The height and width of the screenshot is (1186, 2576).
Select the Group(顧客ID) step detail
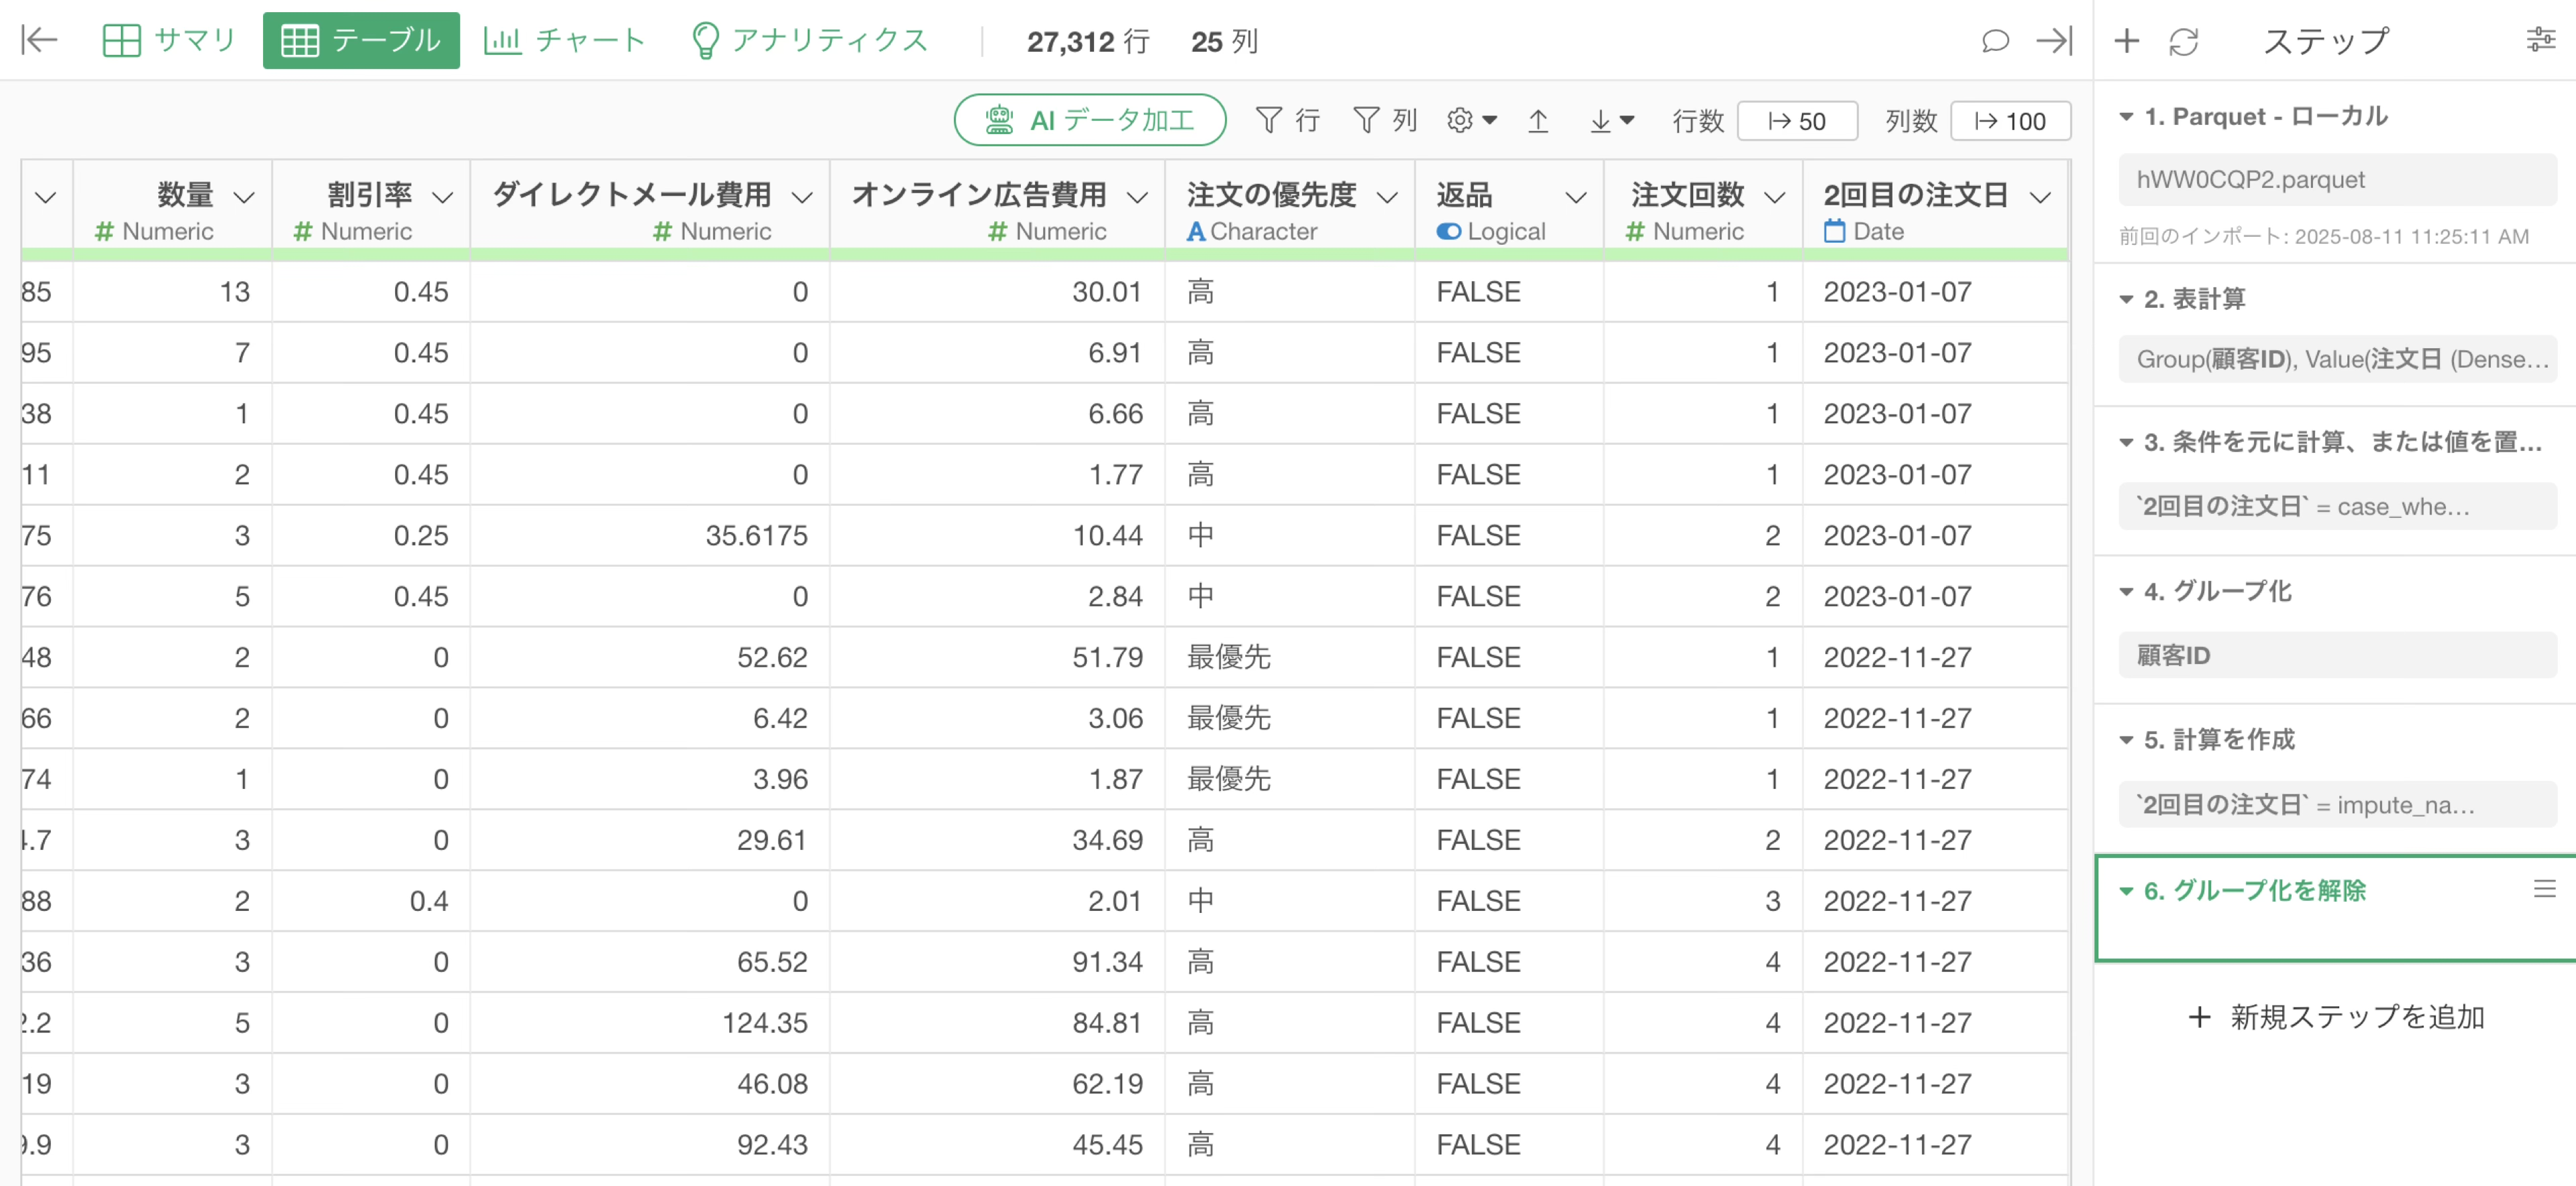pos(2337,358)
